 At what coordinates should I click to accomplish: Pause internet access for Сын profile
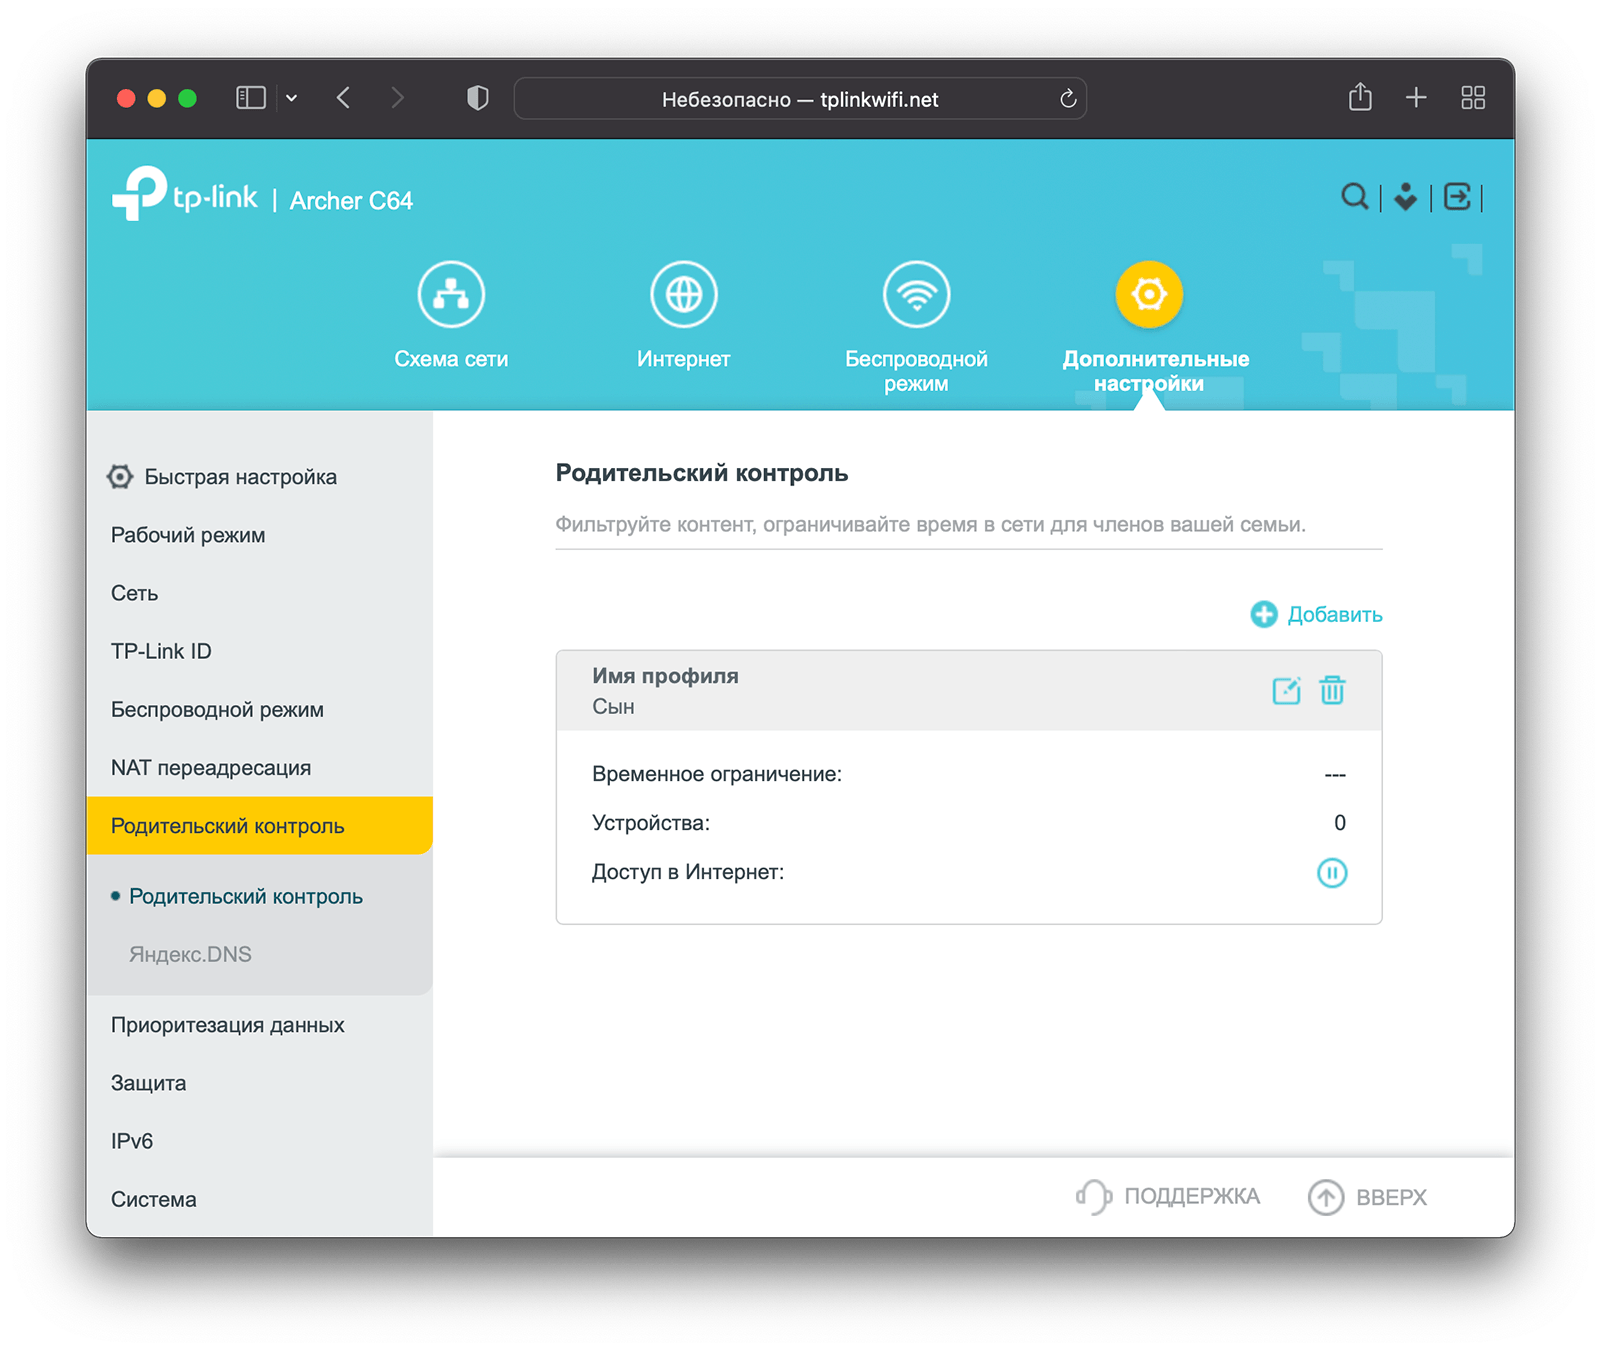click(1332, 873)
